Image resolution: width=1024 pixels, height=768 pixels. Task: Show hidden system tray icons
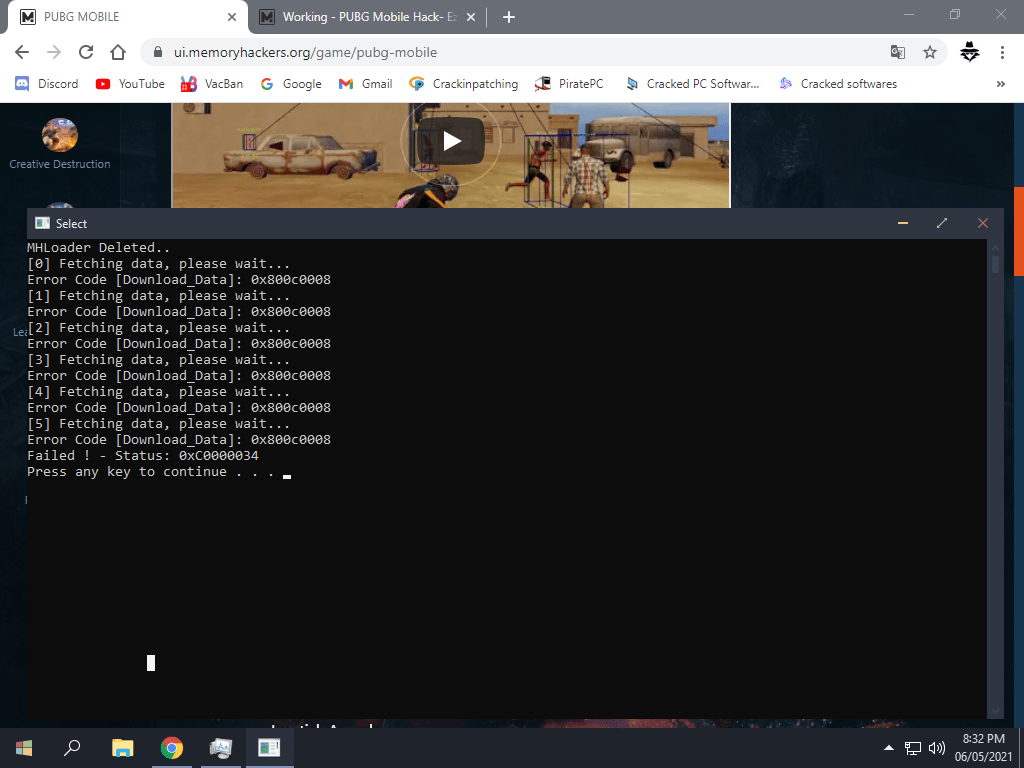click(x=889, y=748)
